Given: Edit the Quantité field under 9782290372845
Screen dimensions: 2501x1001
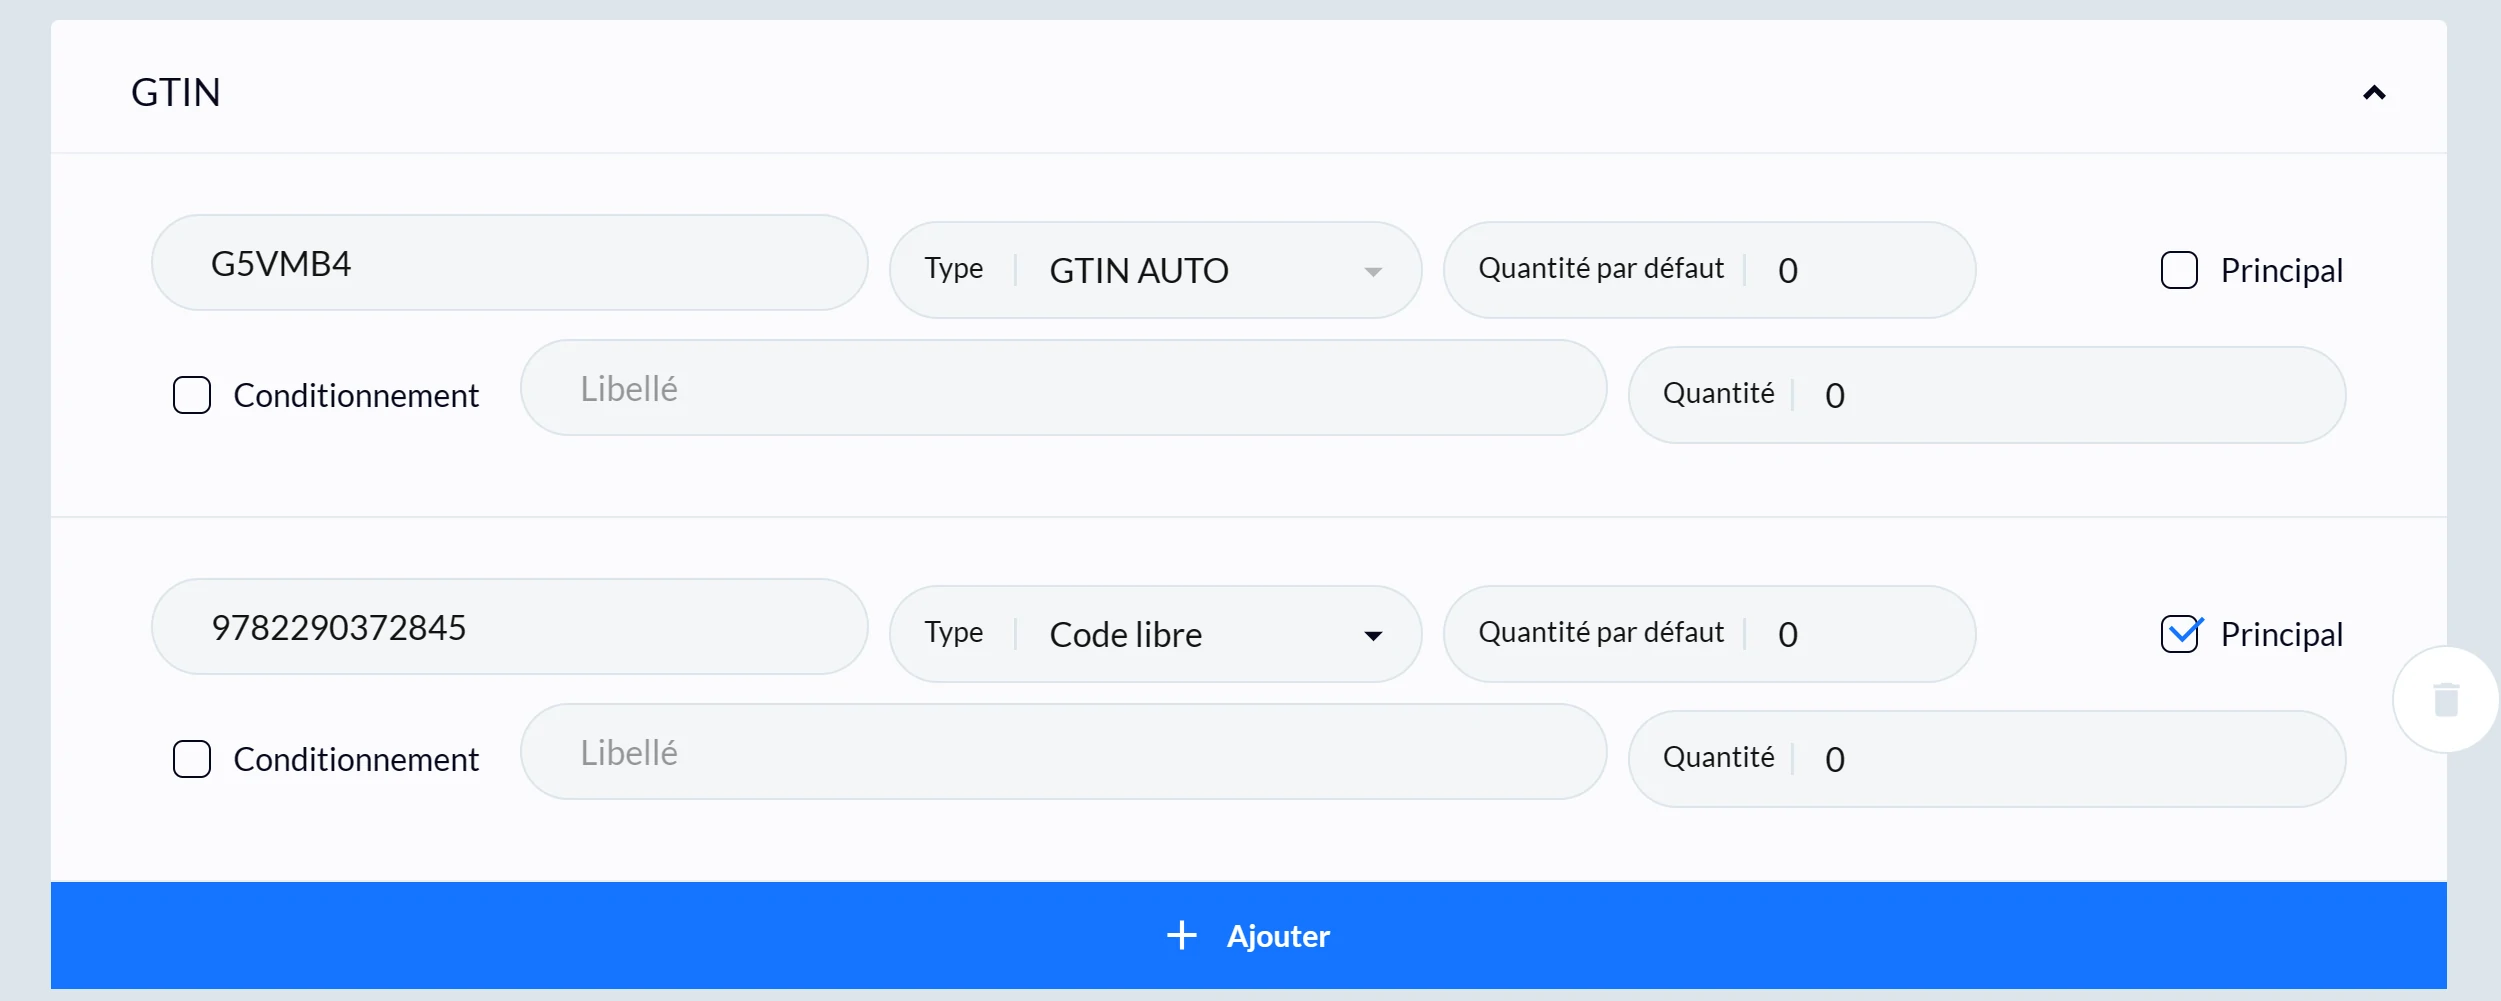Looking at the screenshot, I should (x=1987, y=759).
